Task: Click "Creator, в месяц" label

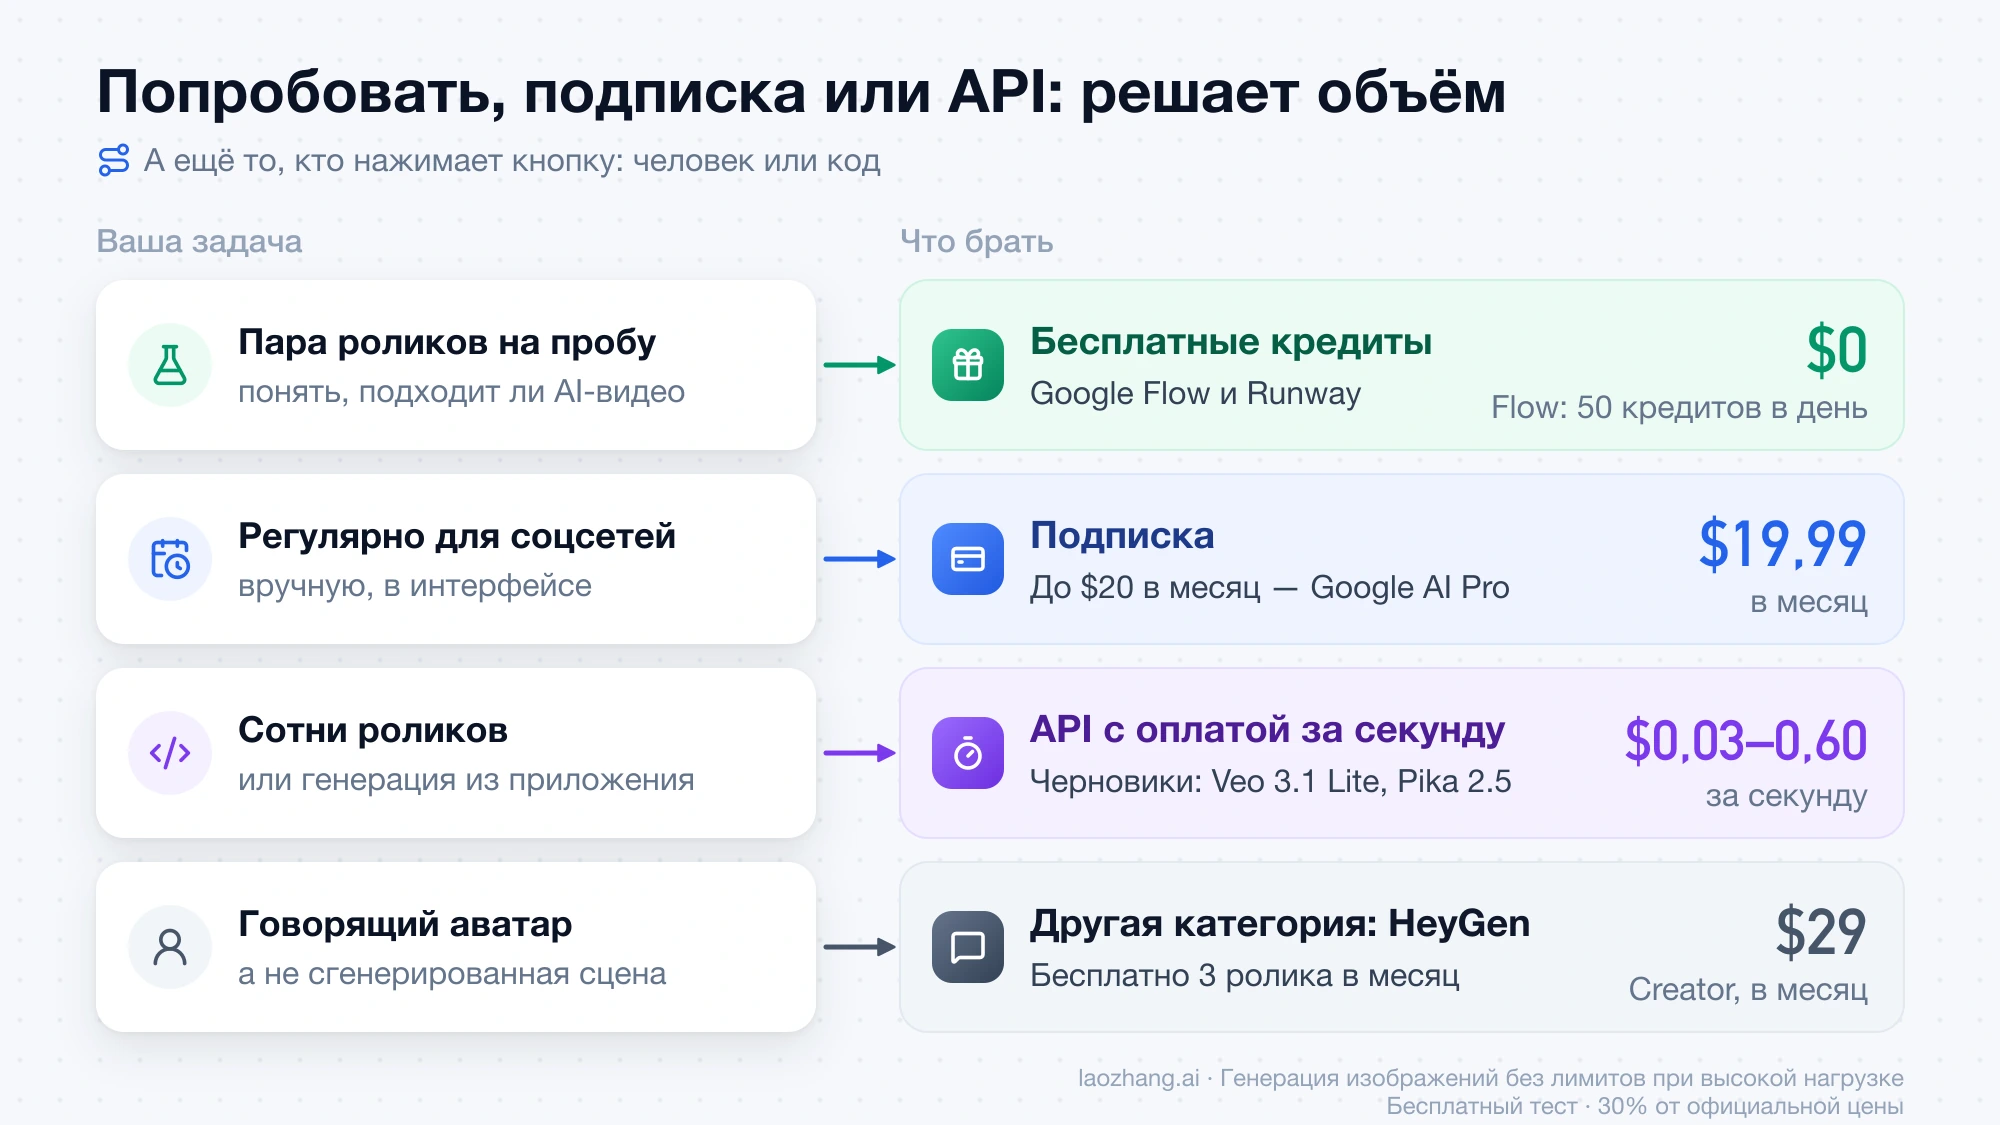Action: tap(1748, 989)
